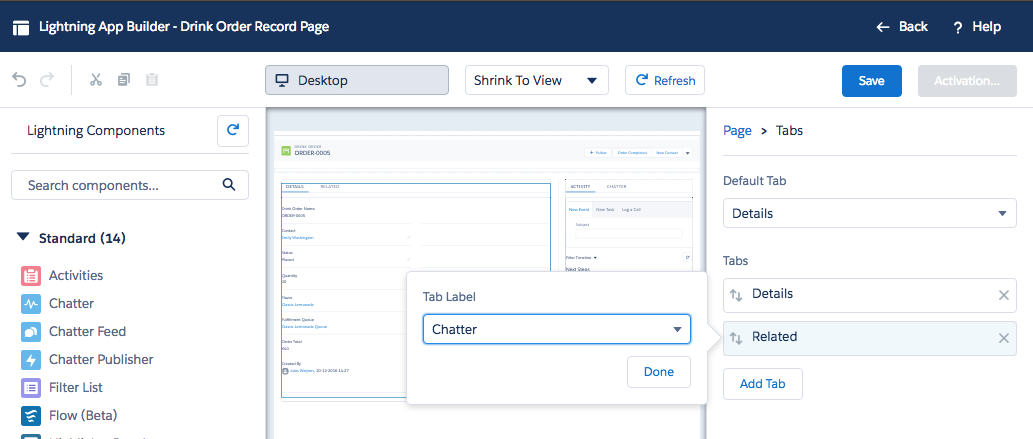Save the page
Viewport: 1033px width, 439px height.
pos(871,81)
